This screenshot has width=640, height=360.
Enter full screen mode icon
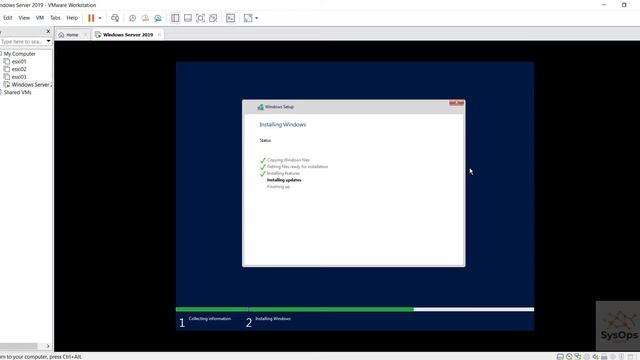(200, 18)
